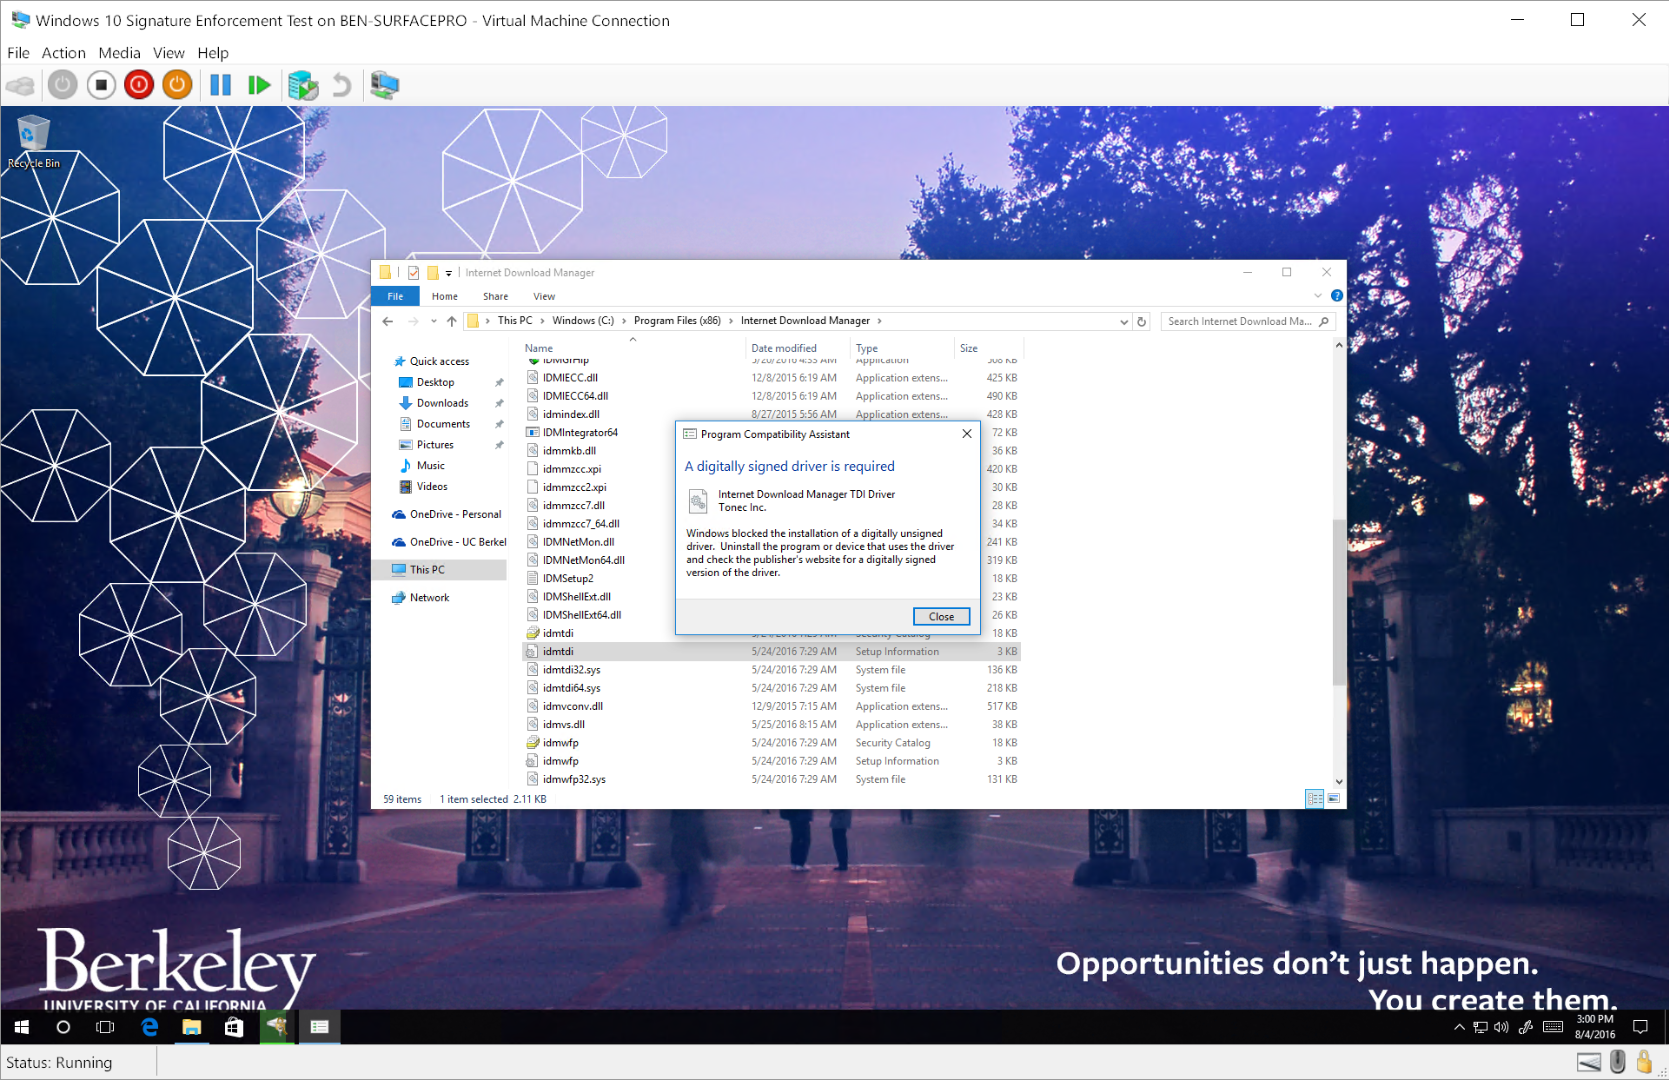This screenshot has width=1669, height=1080.
Task: Select Music in navigation pane
Action: point(431,466)
